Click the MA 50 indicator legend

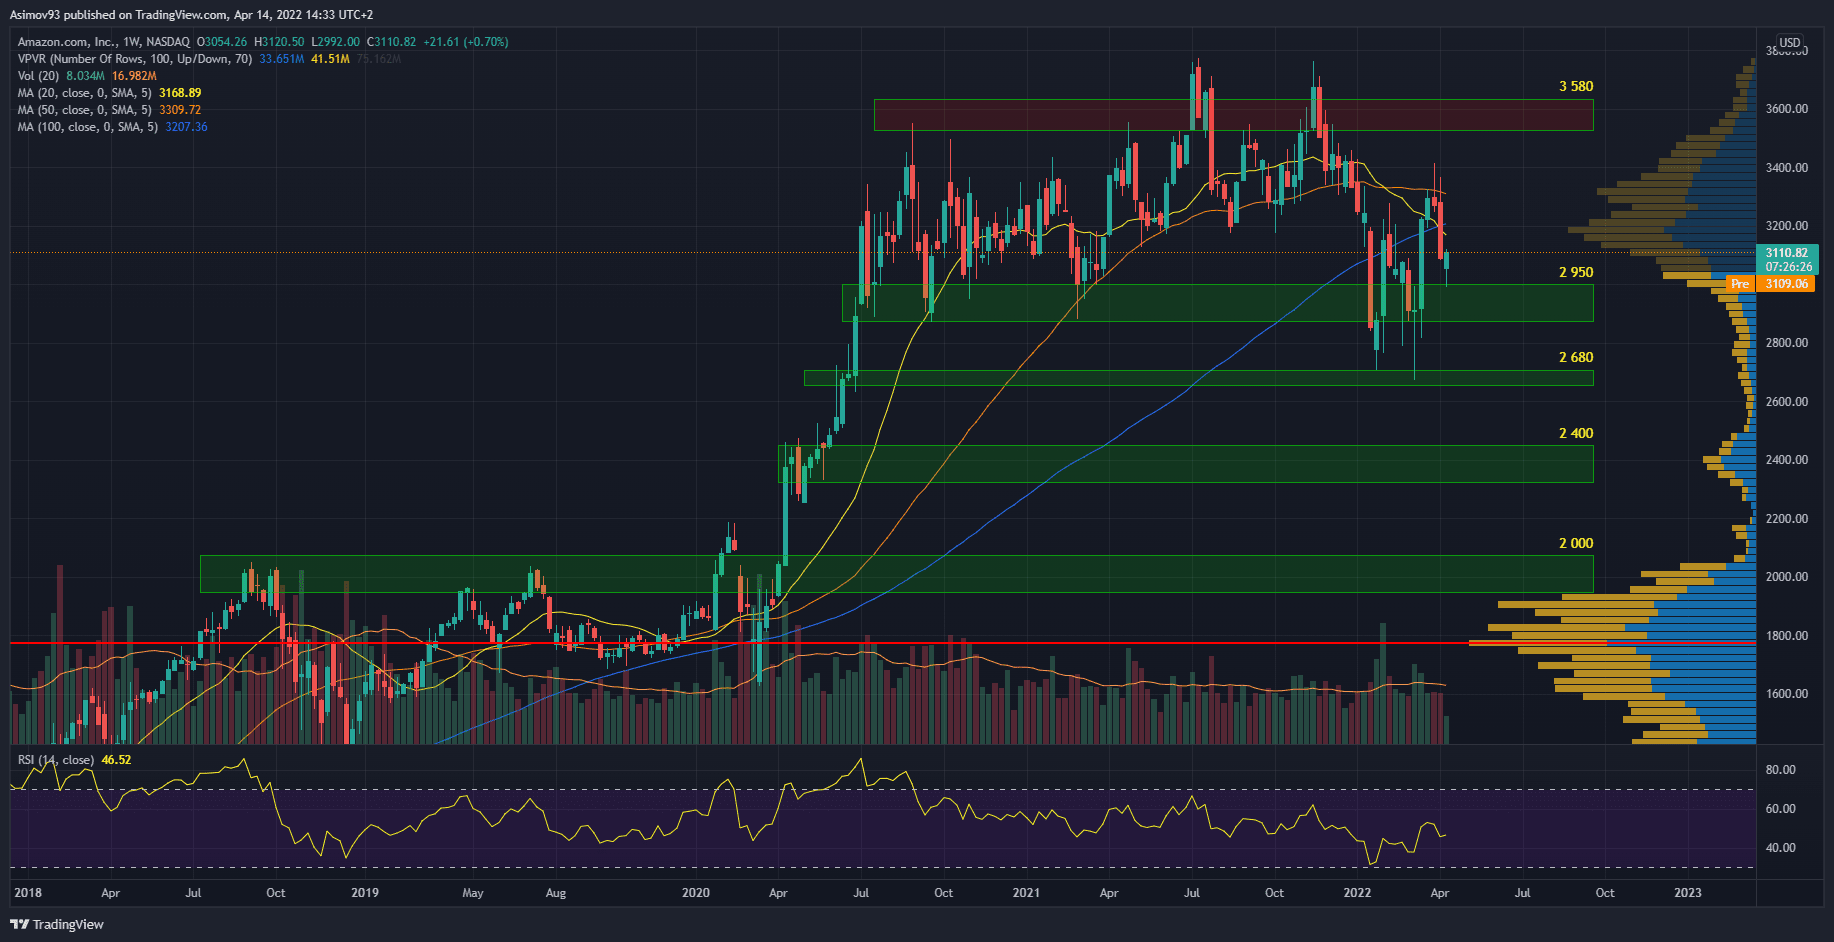point(84,110)
